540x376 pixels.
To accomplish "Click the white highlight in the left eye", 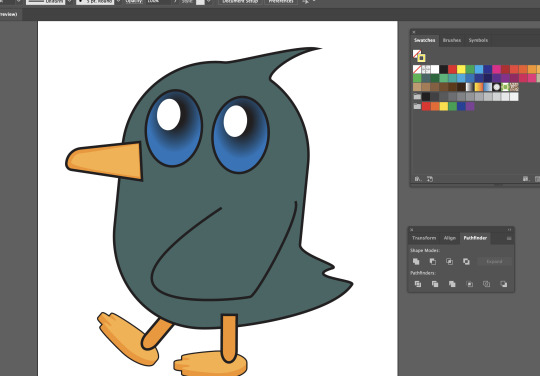I will (168, 114).
